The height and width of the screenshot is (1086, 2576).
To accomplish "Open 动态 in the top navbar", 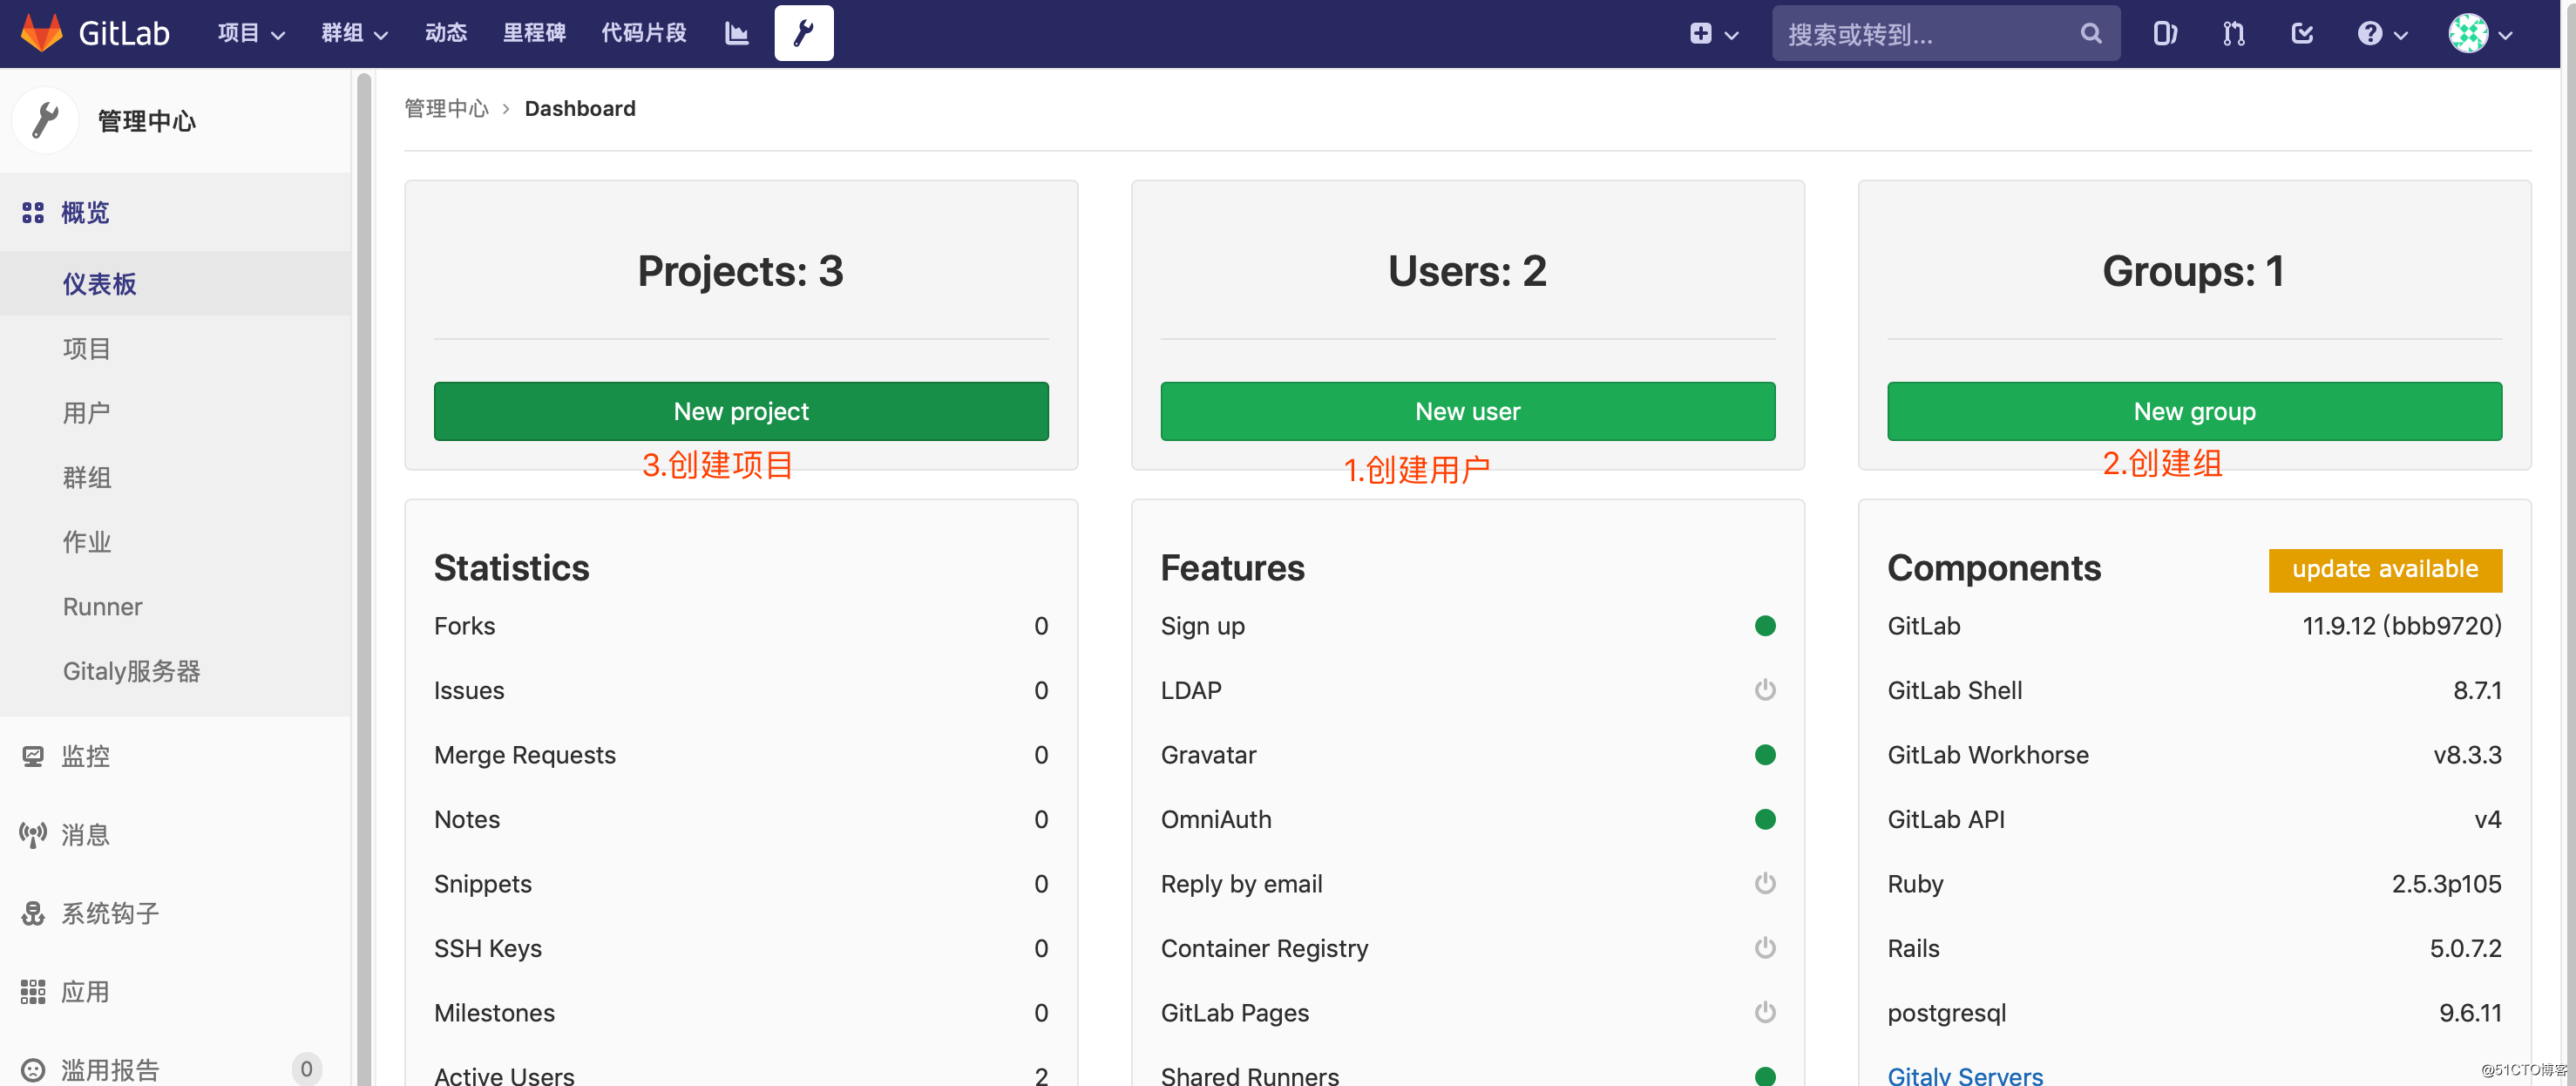I will click(446, 33).
